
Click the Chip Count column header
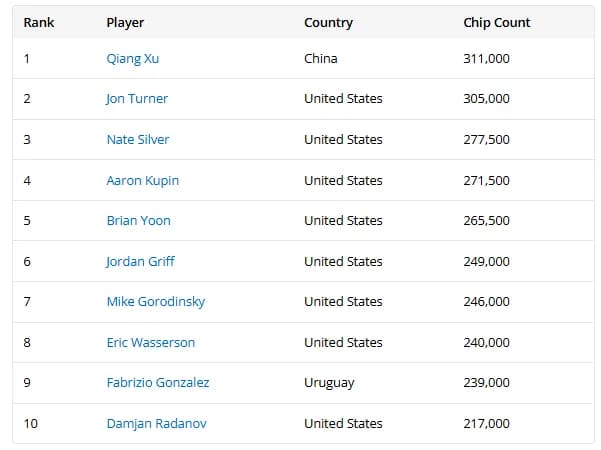tap(497, 23)
